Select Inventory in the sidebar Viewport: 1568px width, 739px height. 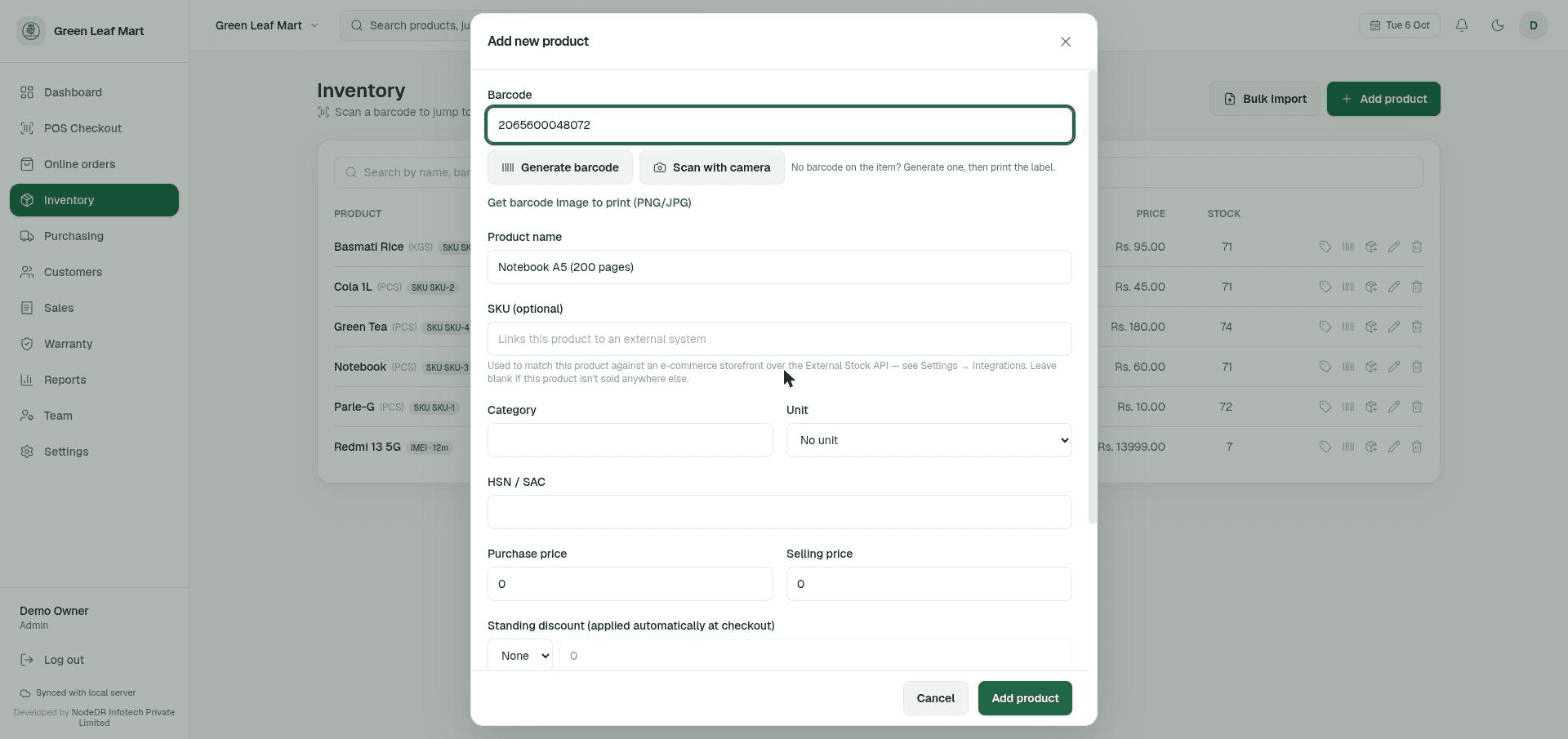pyautogui.click(x=94, y=200)
